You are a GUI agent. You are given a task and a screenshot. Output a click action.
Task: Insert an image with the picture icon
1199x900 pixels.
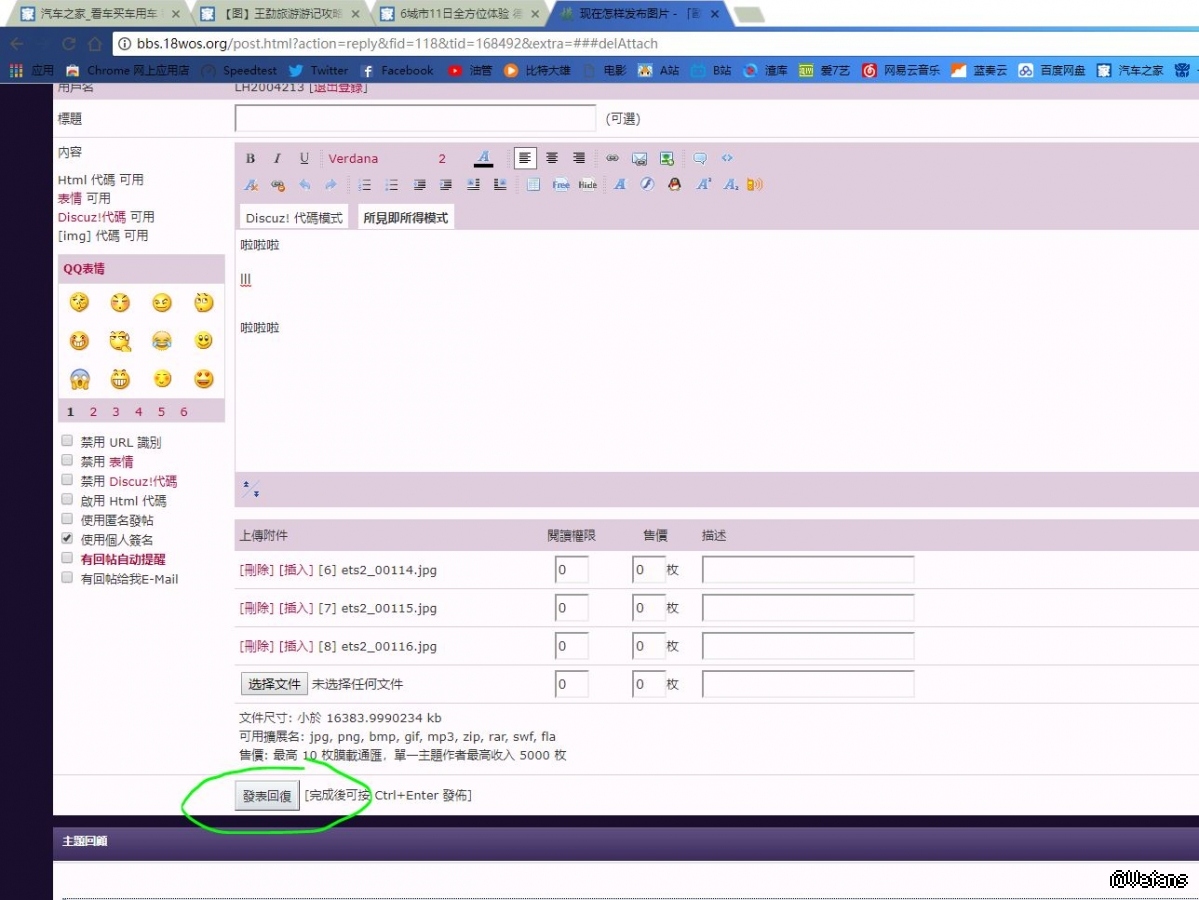point(666,159)
